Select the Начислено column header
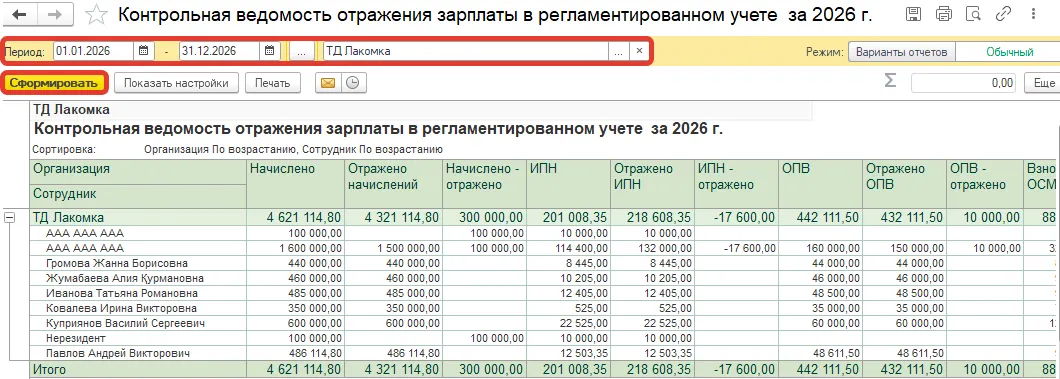 tap(295, 184)
